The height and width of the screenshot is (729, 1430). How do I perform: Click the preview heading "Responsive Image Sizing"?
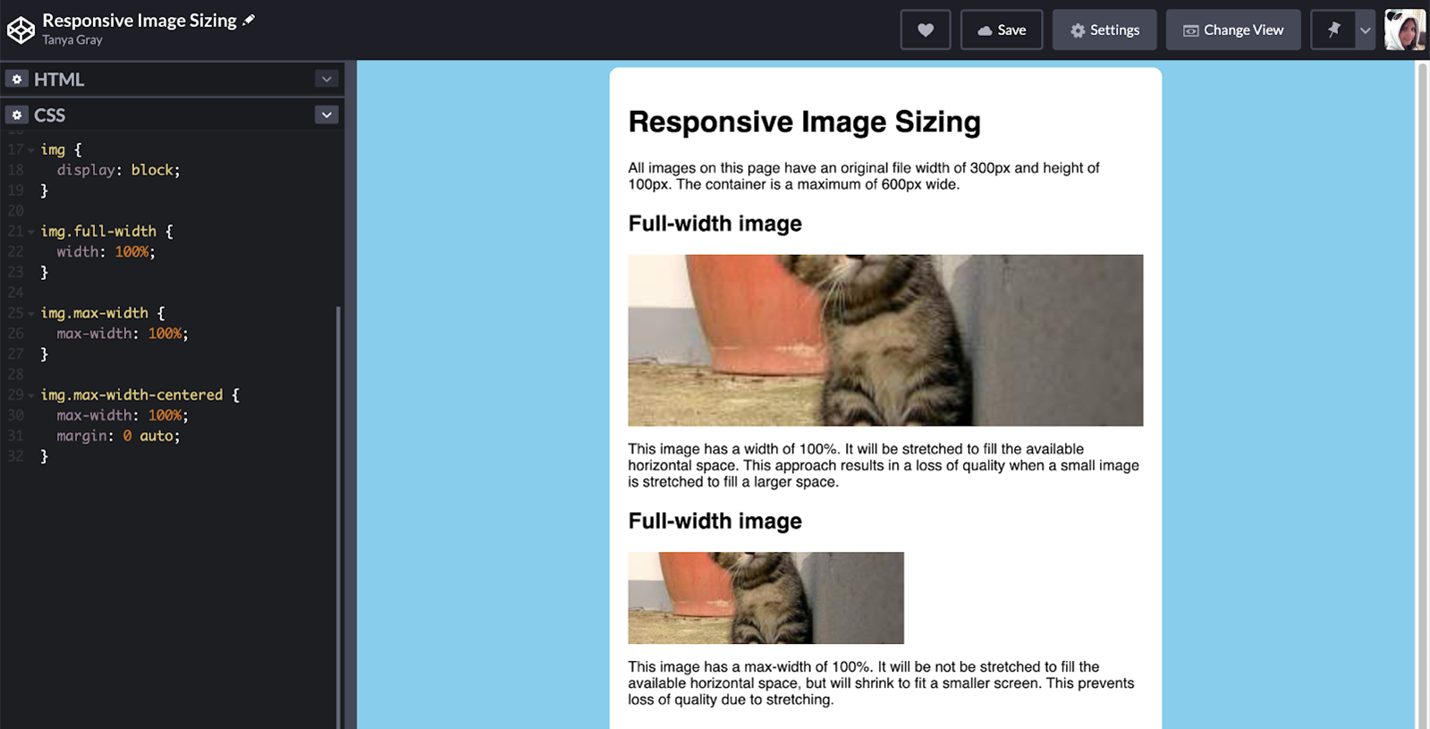(x=804, y=122)
